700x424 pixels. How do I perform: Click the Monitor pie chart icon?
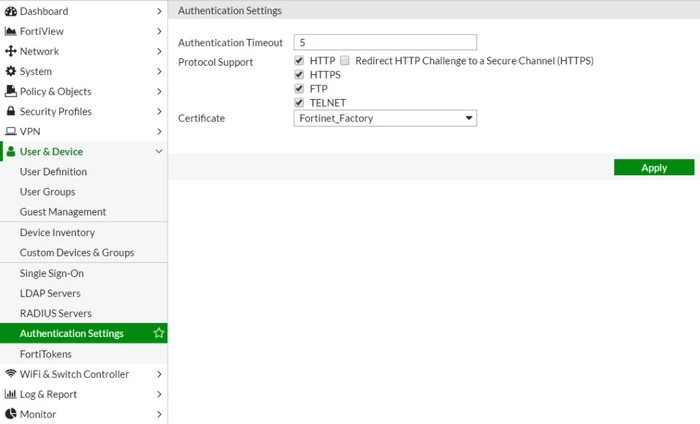point(11,414)
